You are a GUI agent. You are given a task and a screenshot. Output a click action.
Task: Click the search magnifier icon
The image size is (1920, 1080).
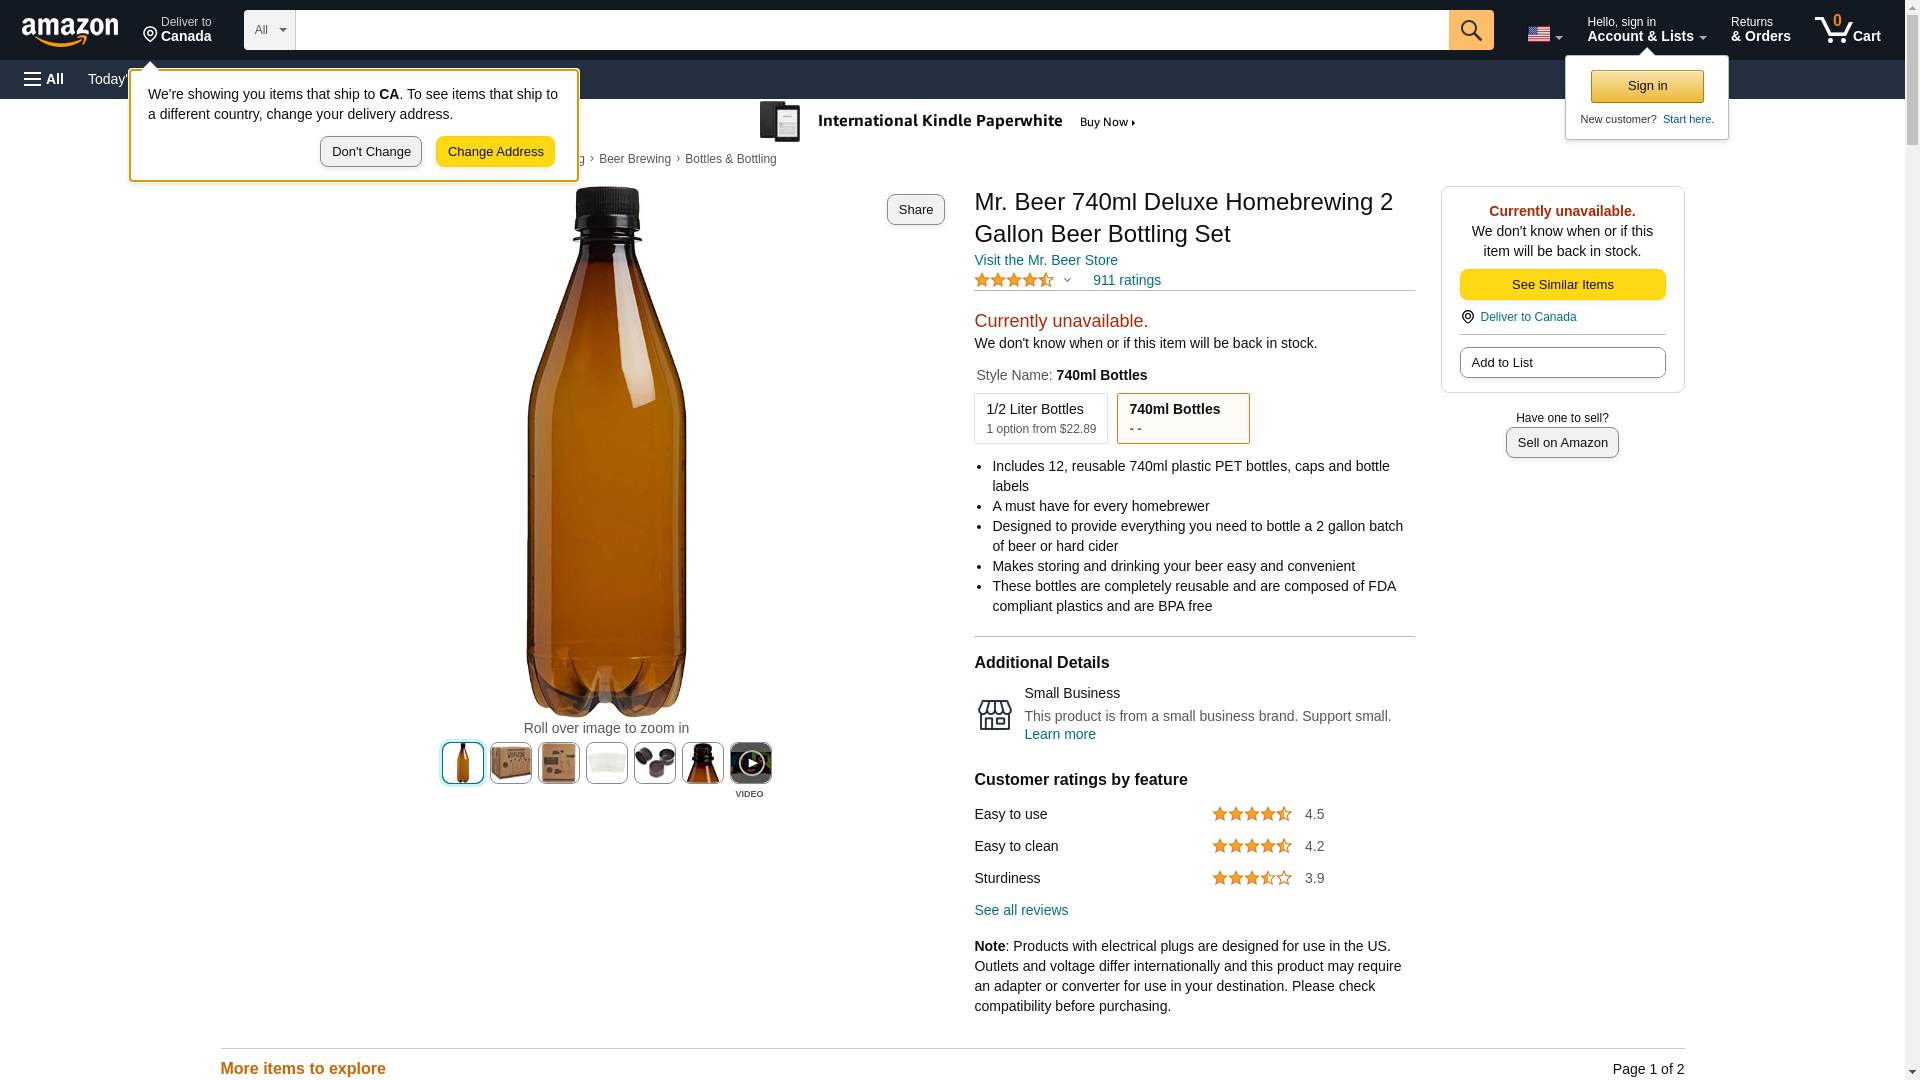pyautogui.click(x=1470, y=30)
